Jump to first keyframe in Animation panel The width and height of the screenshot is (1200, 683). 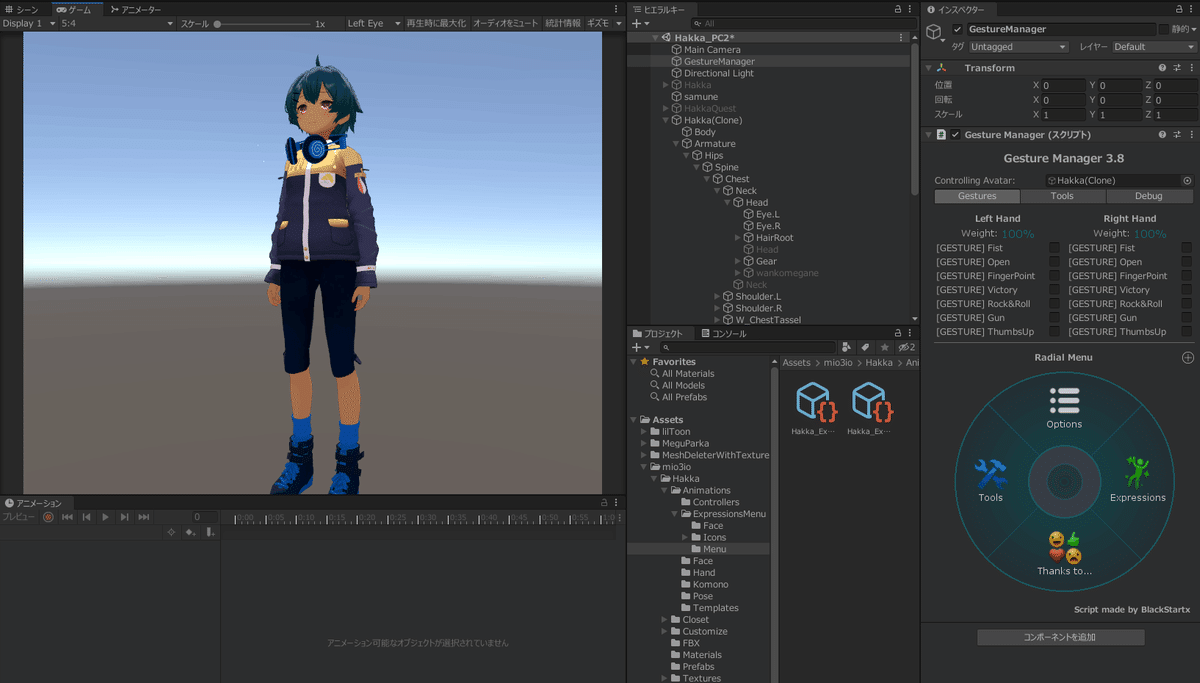coord(67,517)
